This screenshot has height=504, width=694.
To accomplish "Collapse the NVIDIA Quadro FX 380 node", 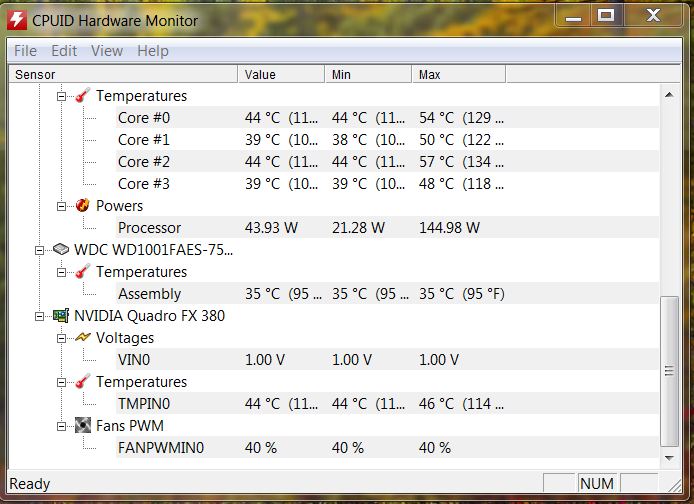I will click(39, 316).
